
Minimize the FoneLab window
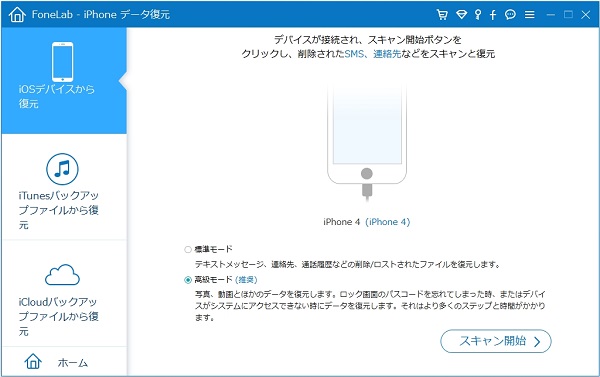[x=551, y=15]
